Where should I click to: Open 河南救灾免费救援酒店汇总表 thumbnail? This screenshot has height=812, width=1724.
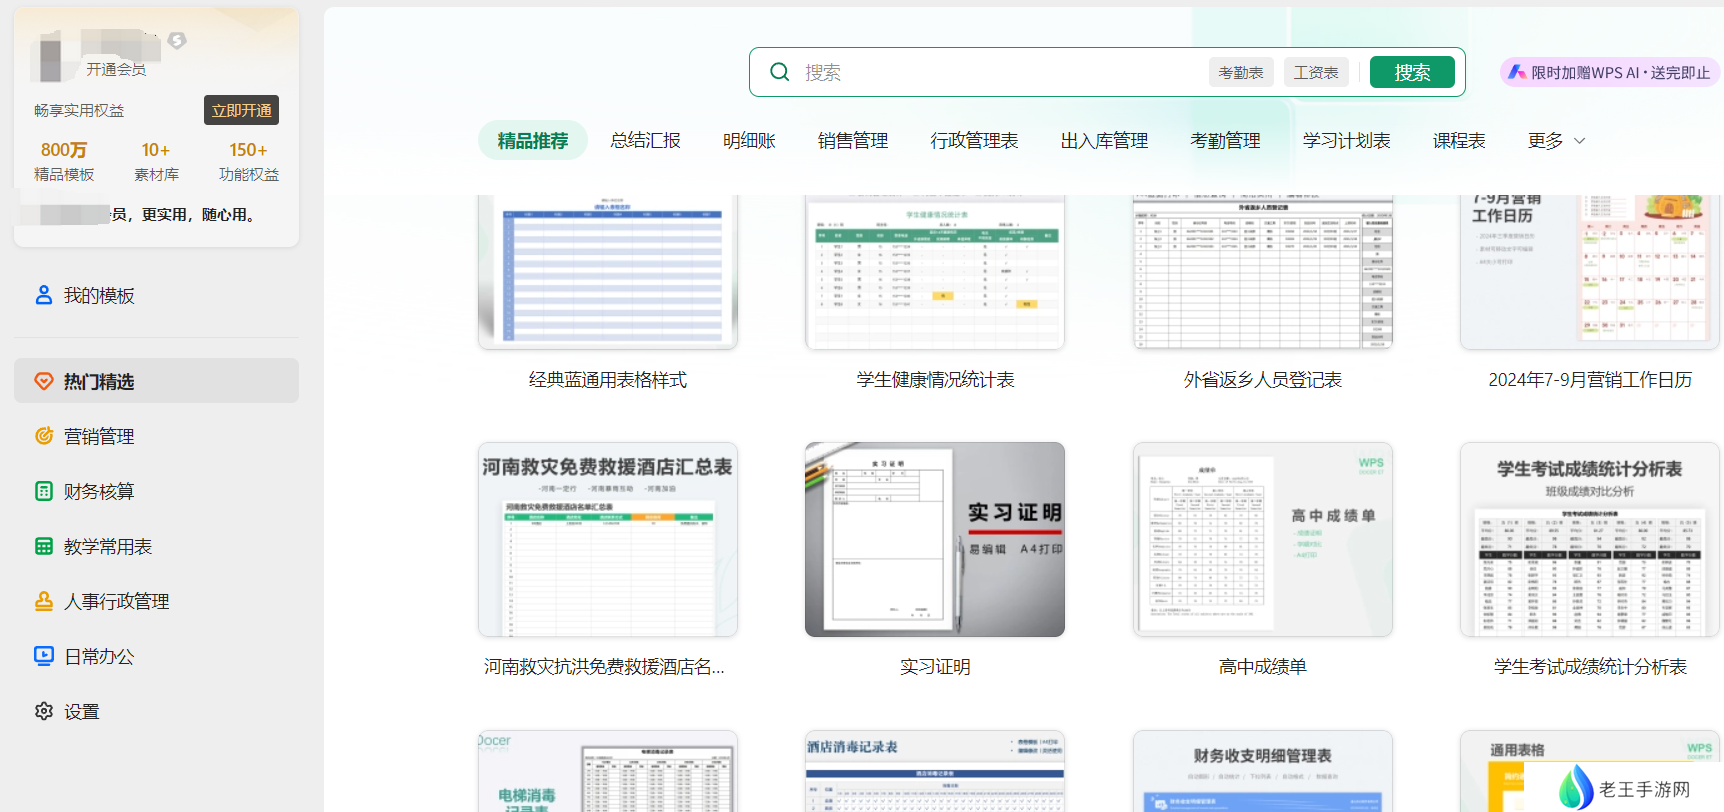pyautogui.click(x=608, y=540)
